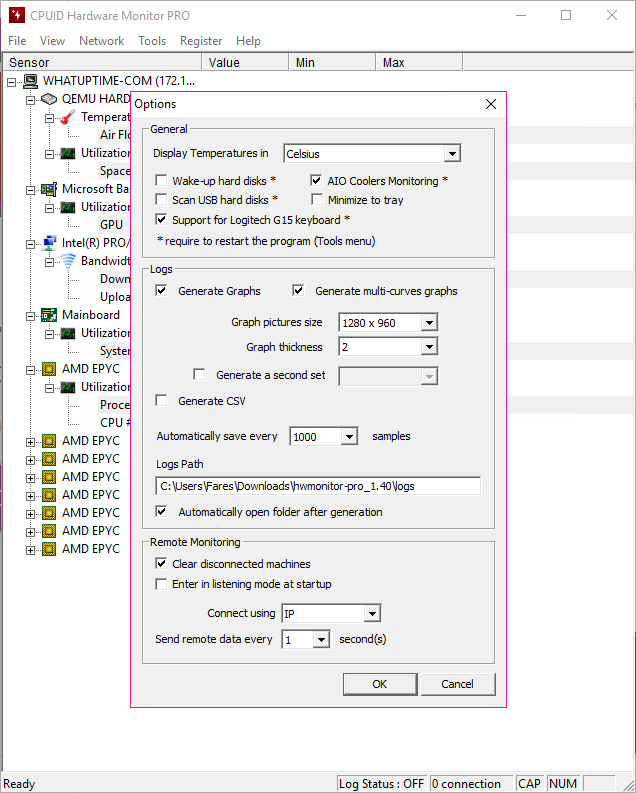
Task: Enable Wake-up hard disks checkbox
Action: point(161,181)
